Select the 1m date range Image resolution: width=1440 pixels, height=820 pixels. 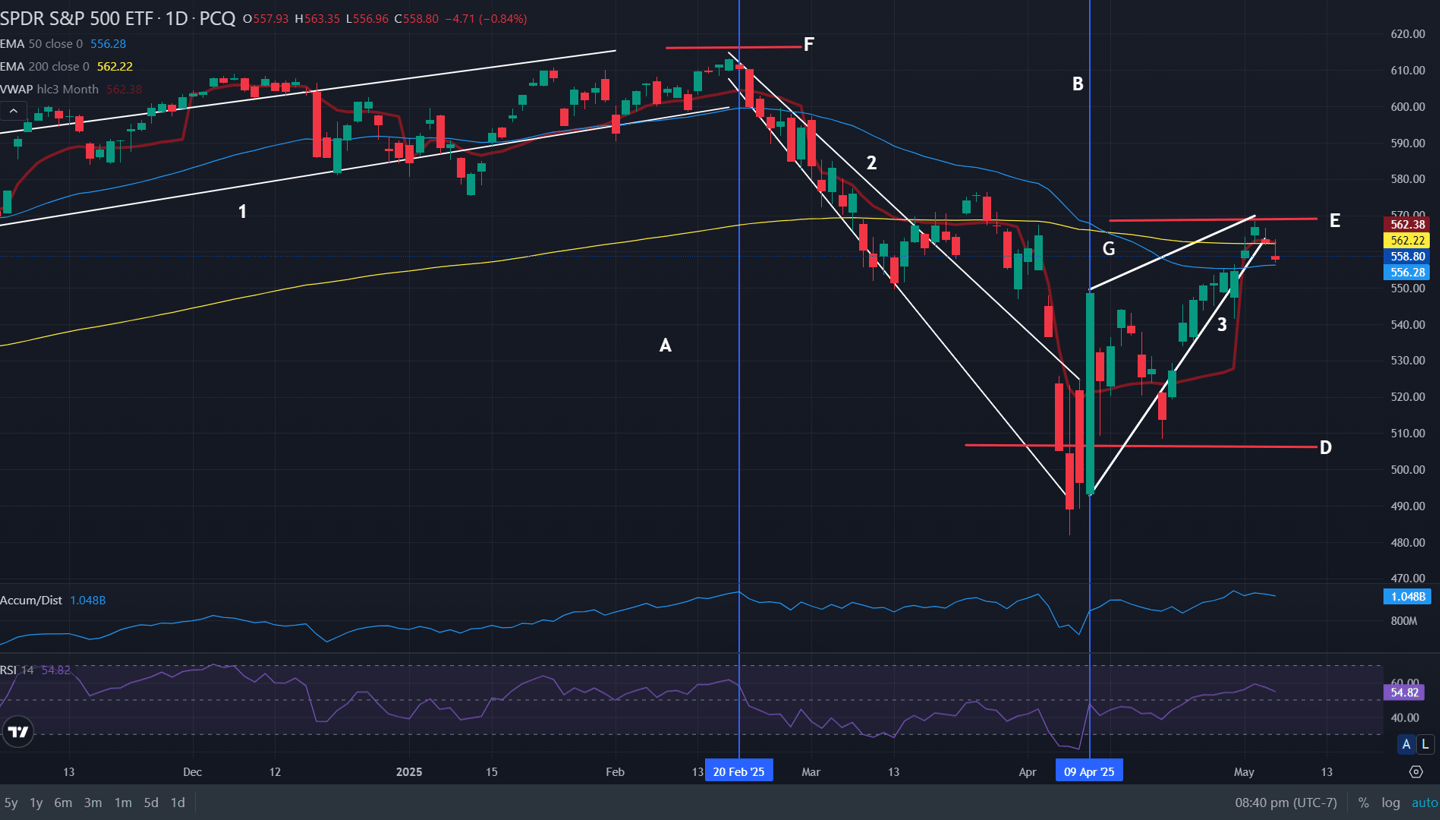click(x=123, y=803)
